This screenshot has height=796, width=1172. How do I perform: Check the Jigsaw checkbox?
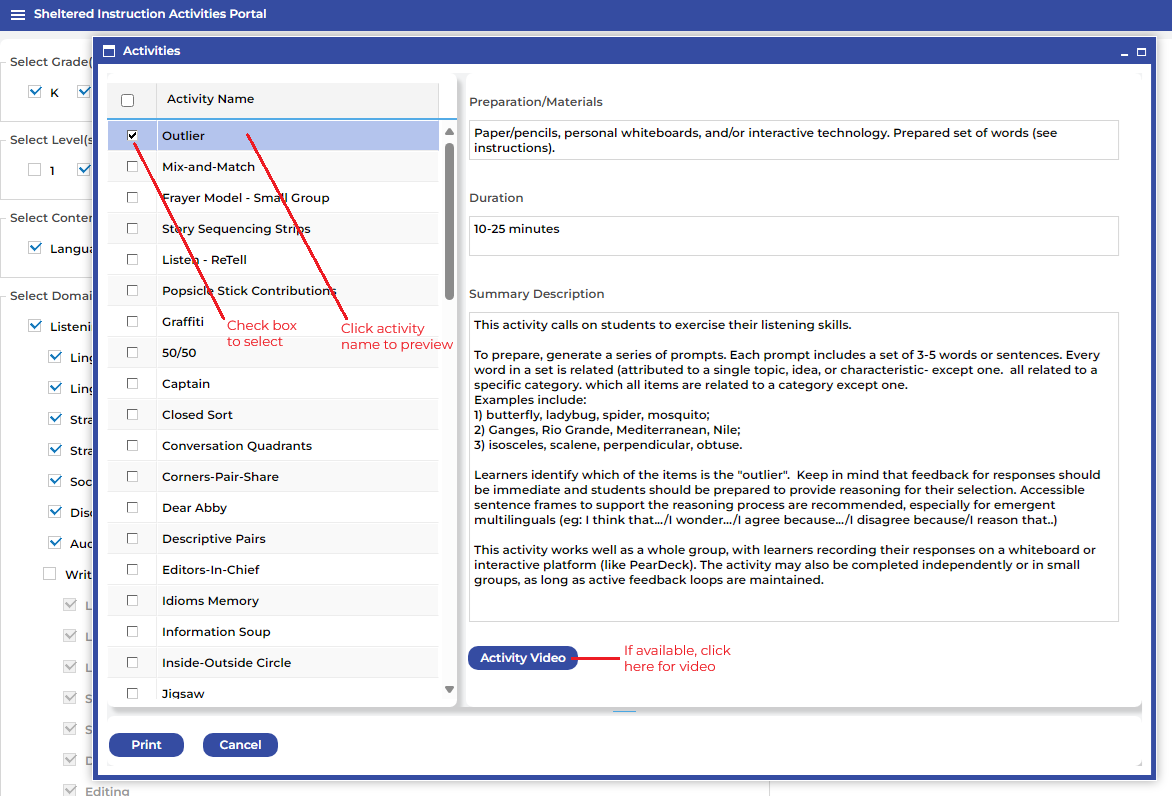pyautogui.click(x=132, y=693)
